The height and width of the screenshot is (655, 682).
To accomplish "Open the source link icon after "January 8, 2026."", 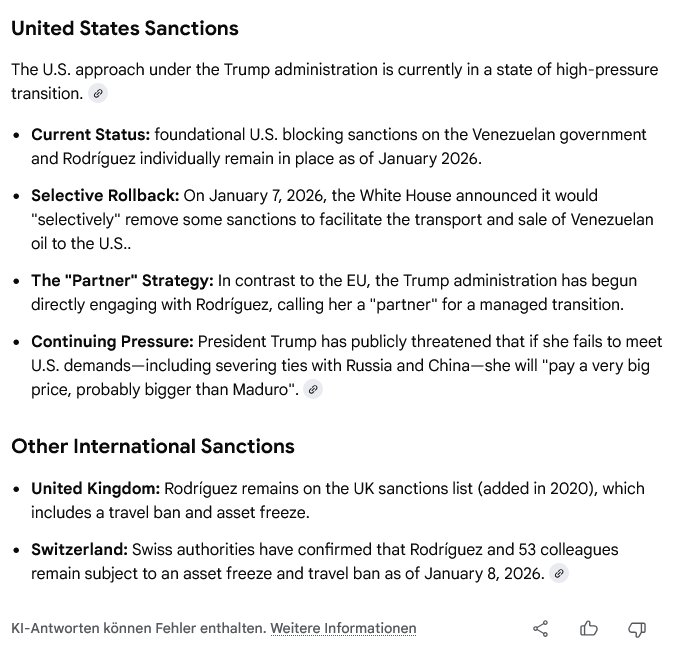I will pos(560,574).
